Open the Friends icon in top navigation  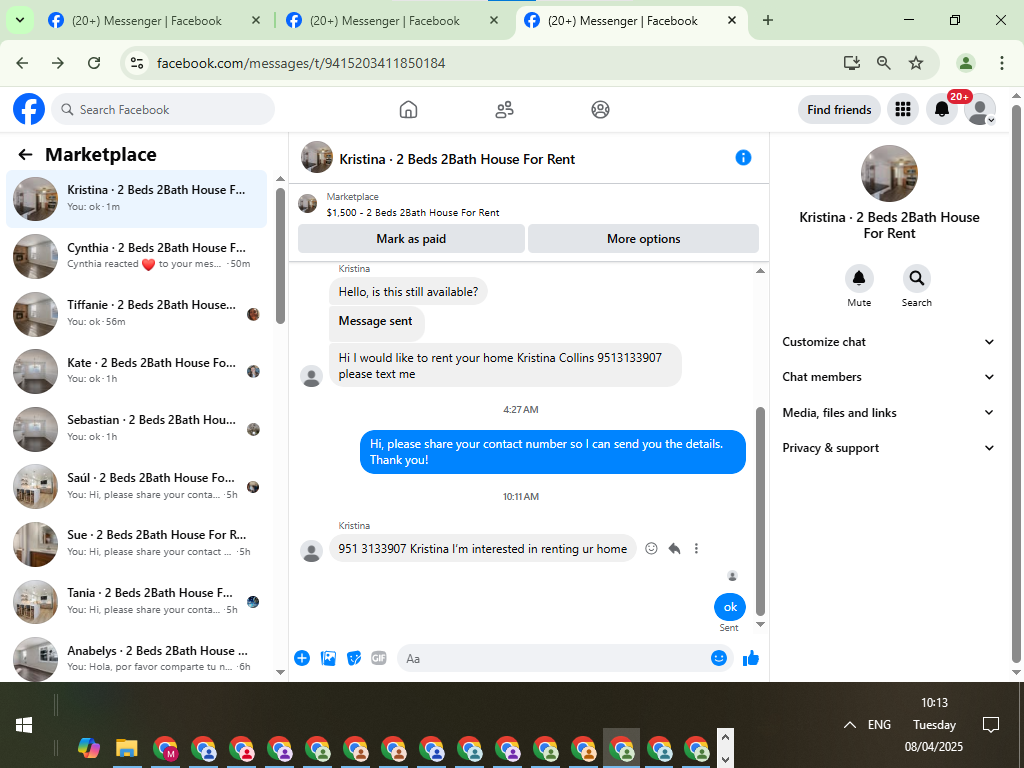[x=504, y=109]
